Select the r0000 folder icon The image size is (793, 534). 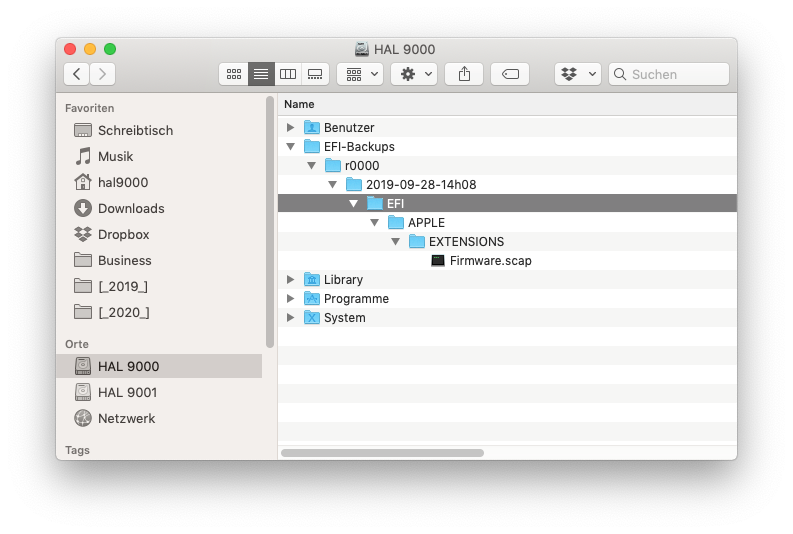click(333, 165)
